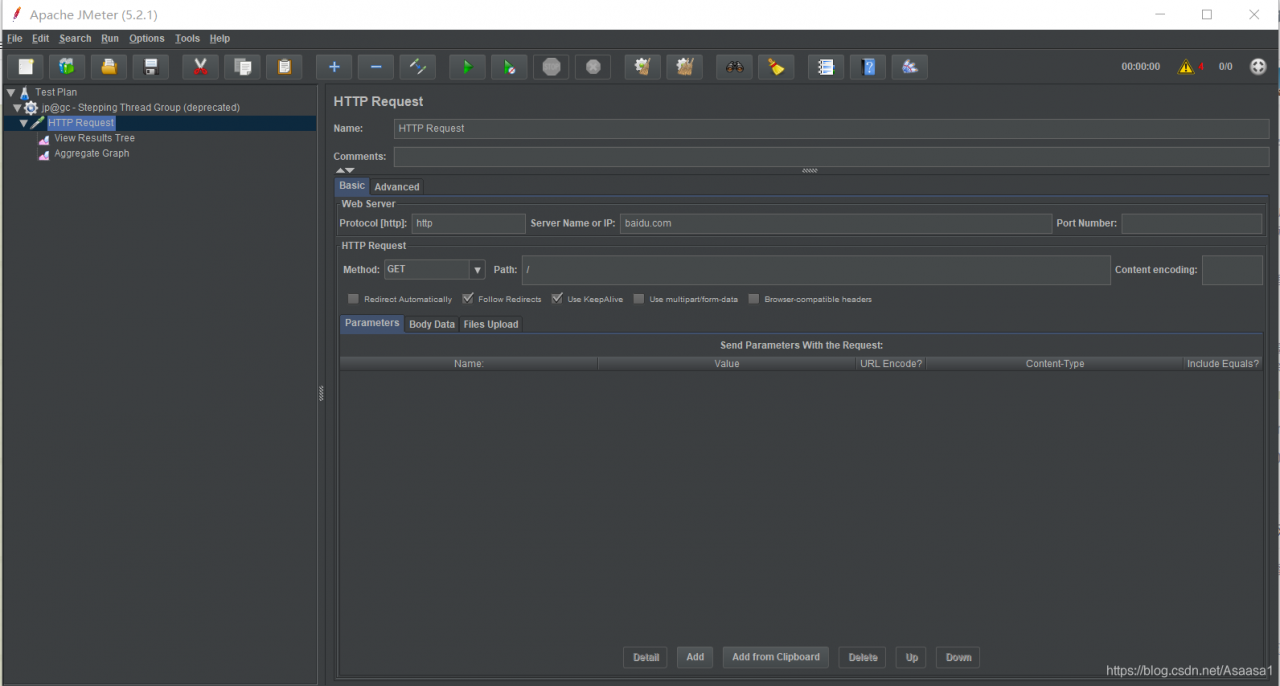
Task: Create a new test plan via toolbar icon
Action: [26, 67]
